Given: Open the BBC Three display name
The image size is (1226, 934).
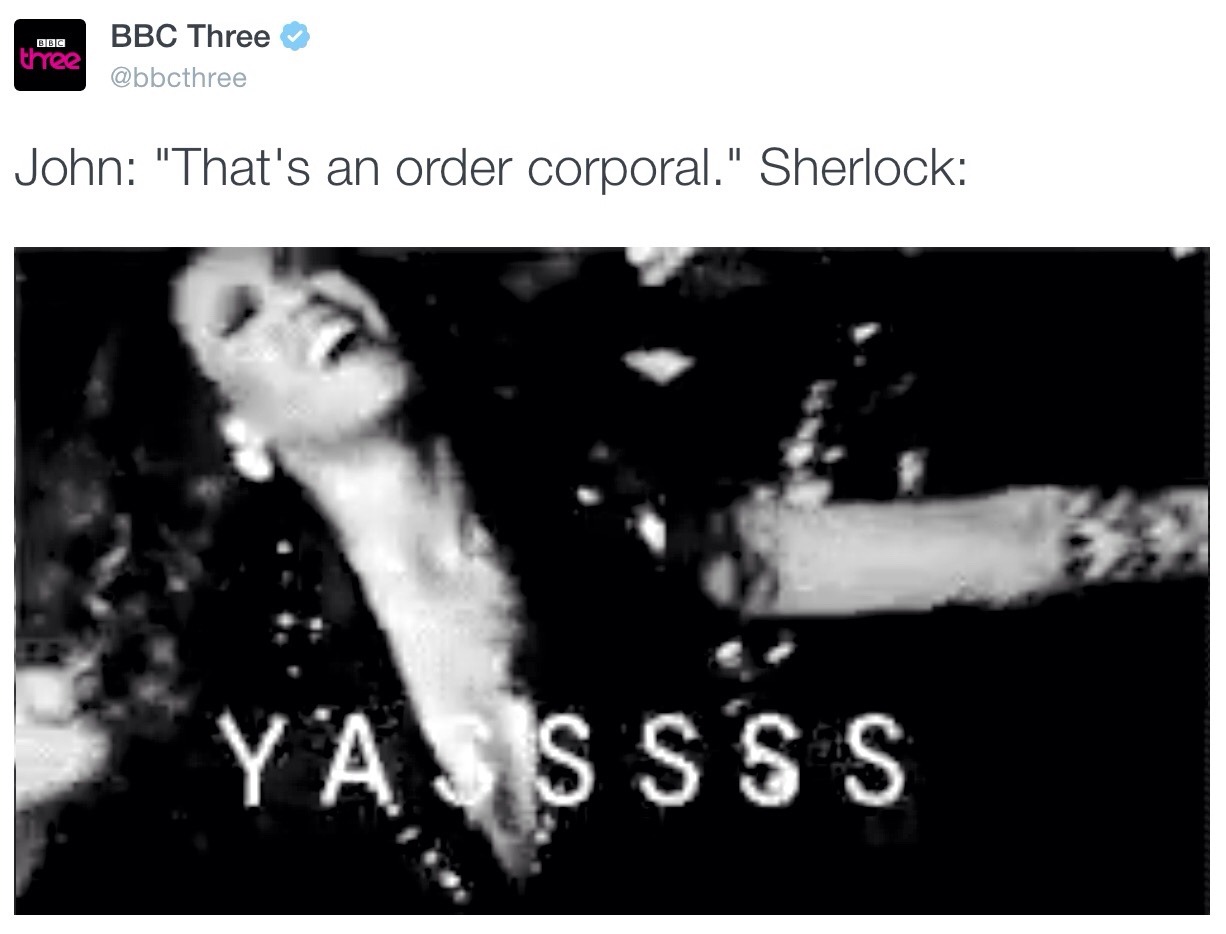Looking at the screenshot, I should 190,37.
